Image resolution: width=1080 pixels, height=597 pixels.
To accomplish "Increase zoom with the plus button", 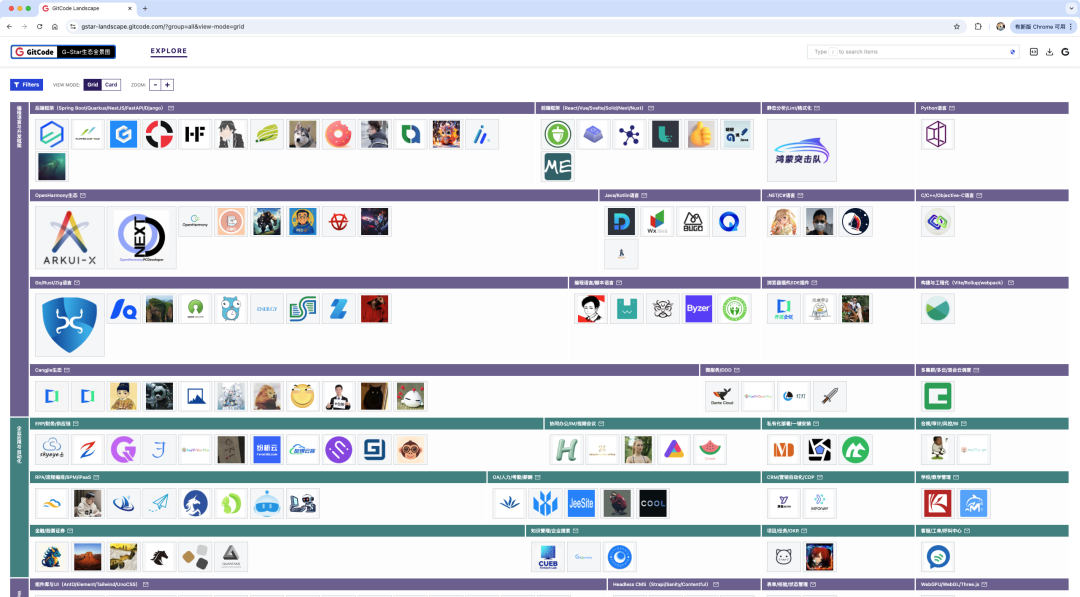I will [x=167, y=85].
